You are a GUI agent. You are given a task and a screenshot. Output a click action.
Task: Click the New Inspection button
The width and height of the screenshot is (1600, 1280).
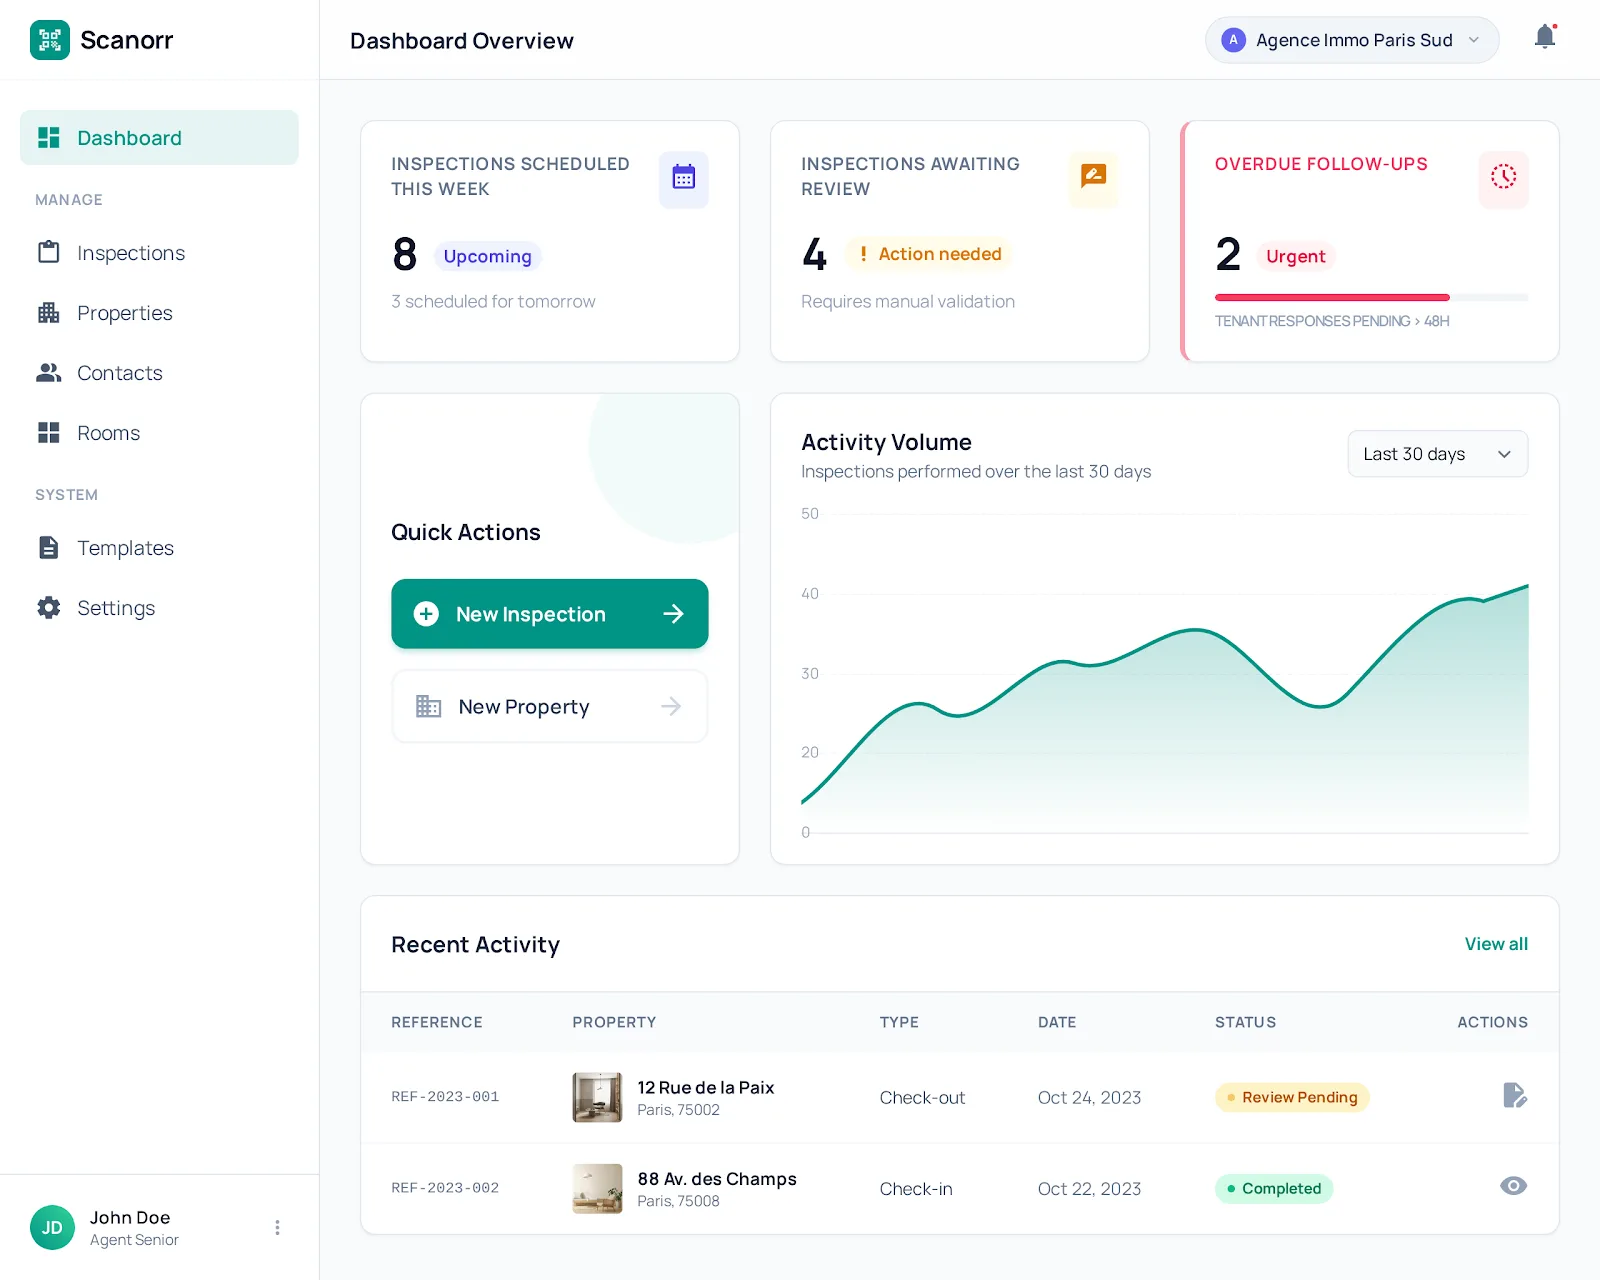pyautogui.click(x=549, y=614)
